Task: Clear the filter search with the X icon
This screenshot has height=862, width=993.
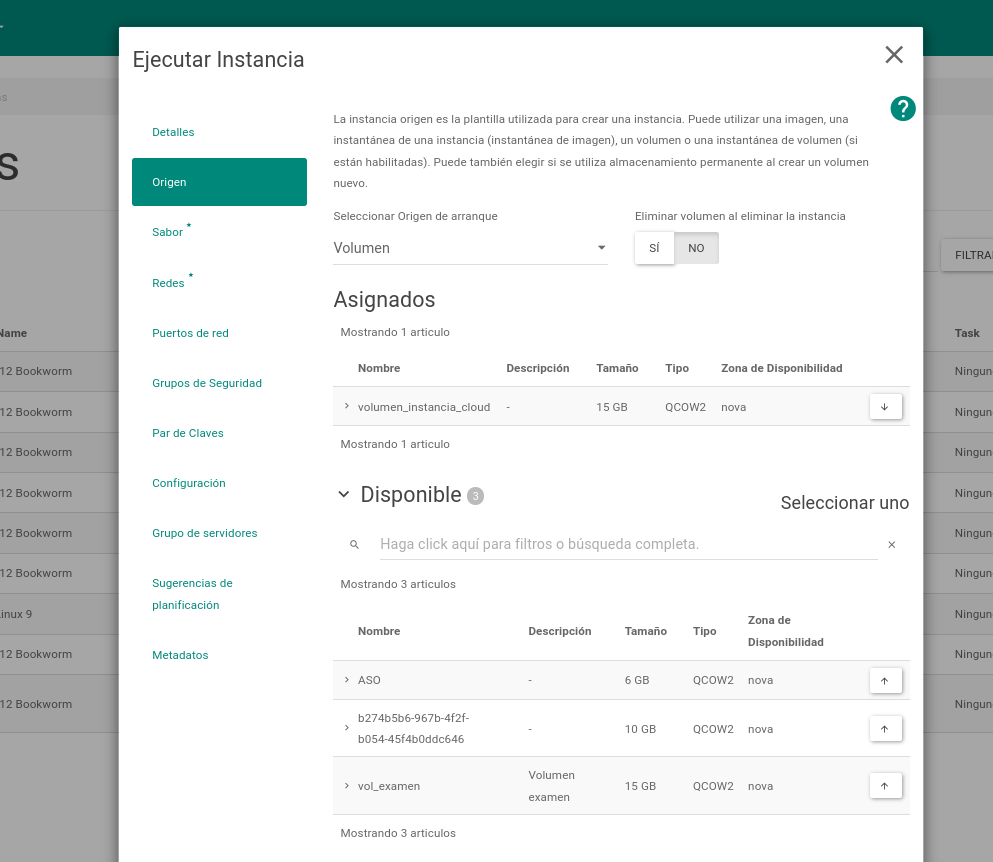Action: click(892, 545)
